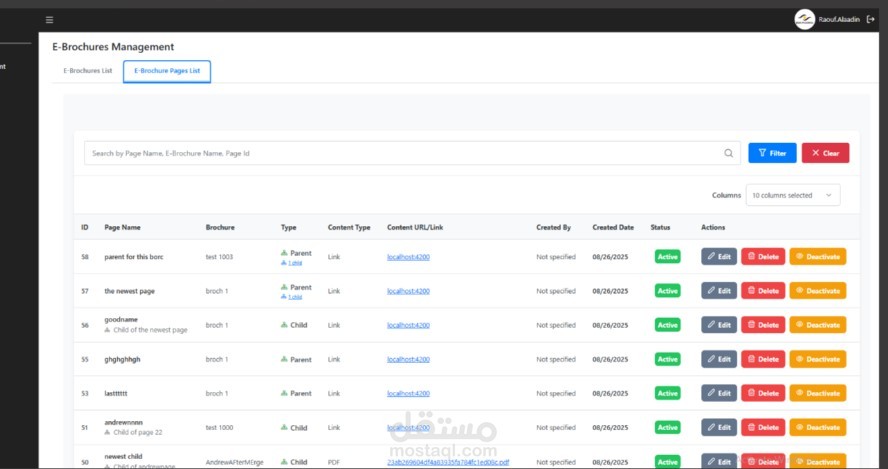
Task: Delete the 'parent for this borc' row
Action: [763, 257]
